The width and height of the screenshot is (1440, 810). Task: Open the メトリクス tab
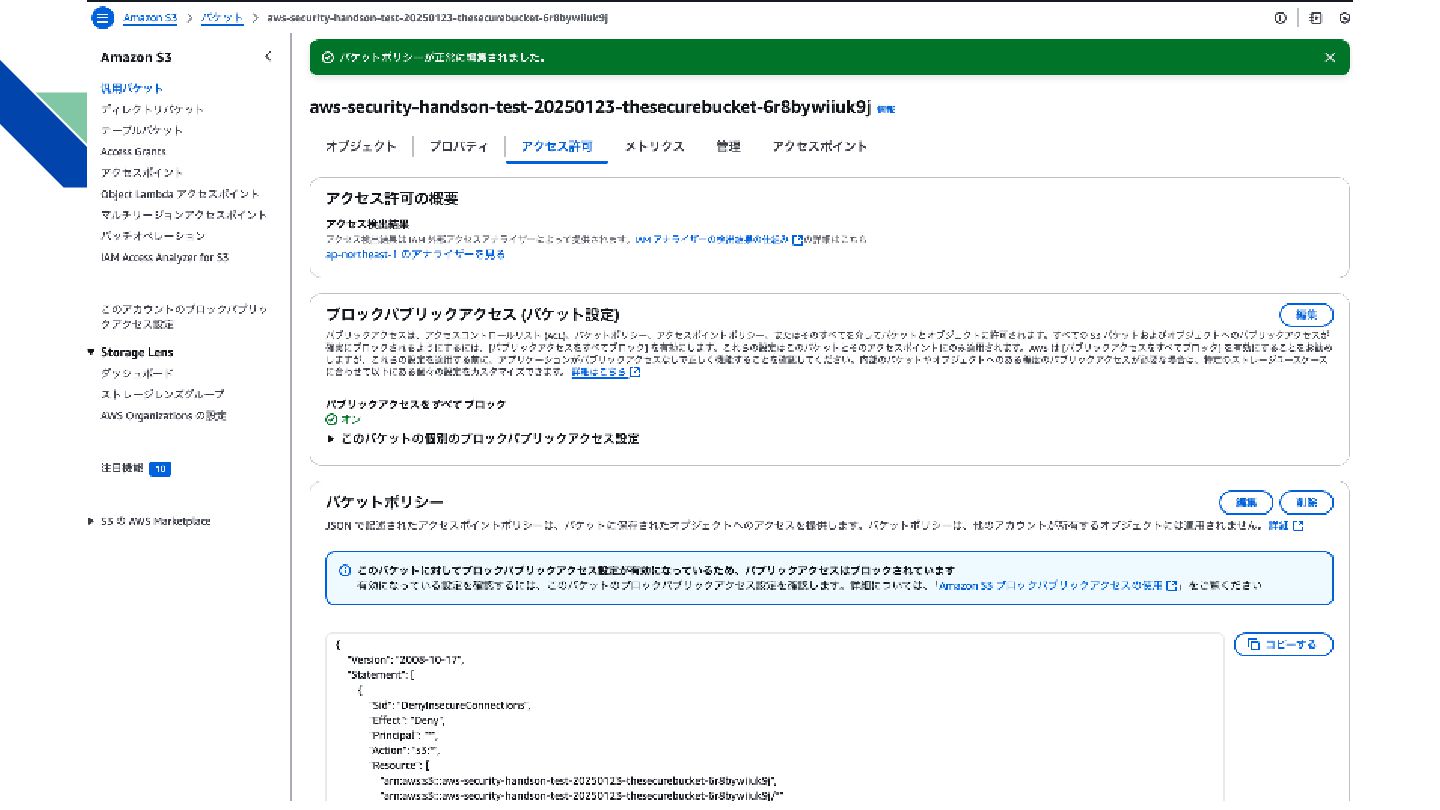tap(655, 146)
